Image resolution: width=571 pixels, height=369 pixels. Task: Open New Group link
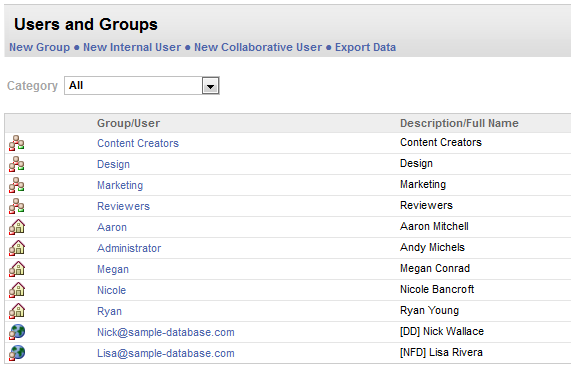(x=39, y=47)
